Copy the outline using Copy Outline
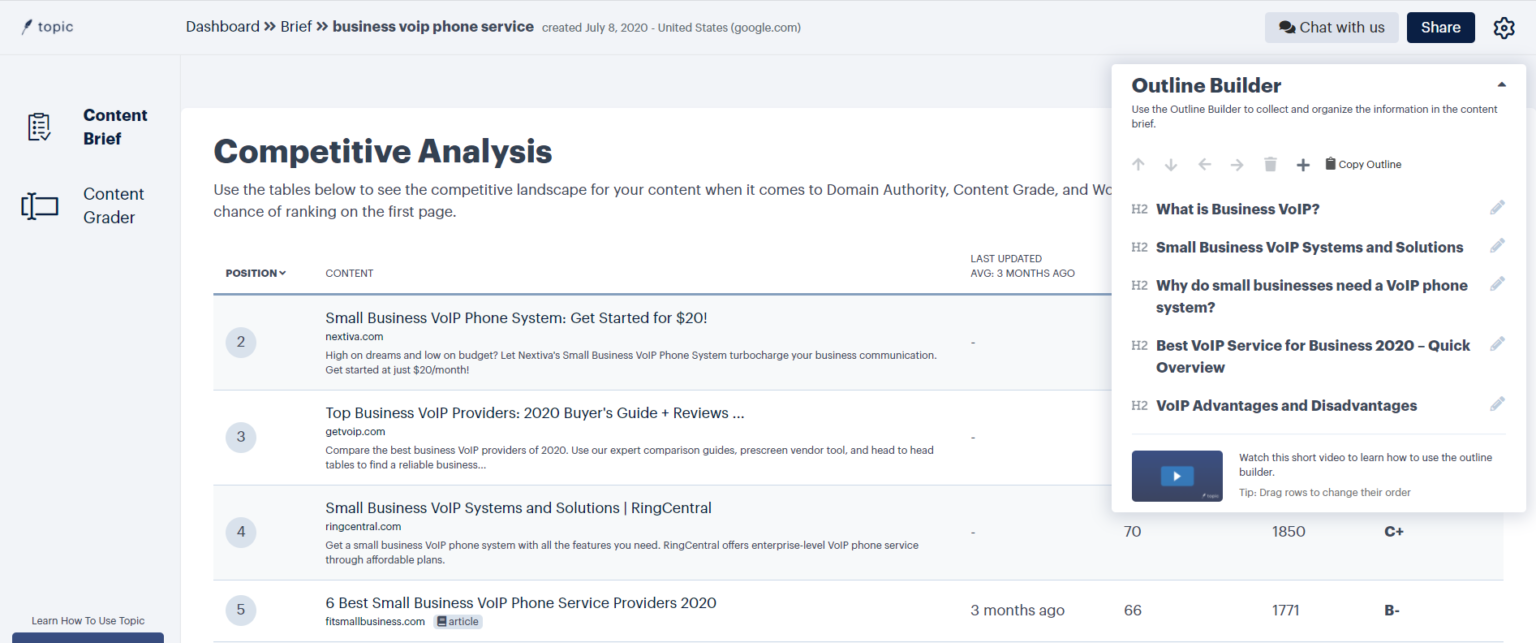 [x=1363, y=164]
